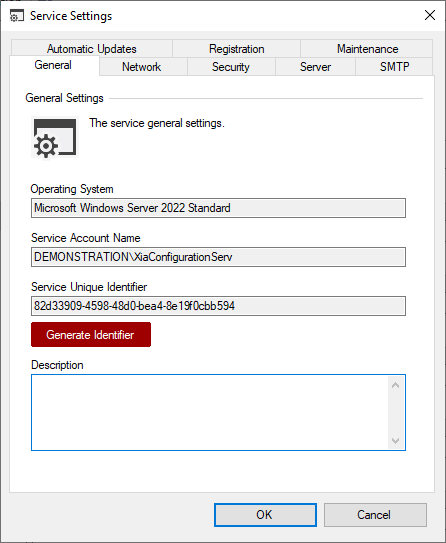Open the Automatic Updates tab
The height and width of the screenshot is (543, 446).
(x=92, y=48)
